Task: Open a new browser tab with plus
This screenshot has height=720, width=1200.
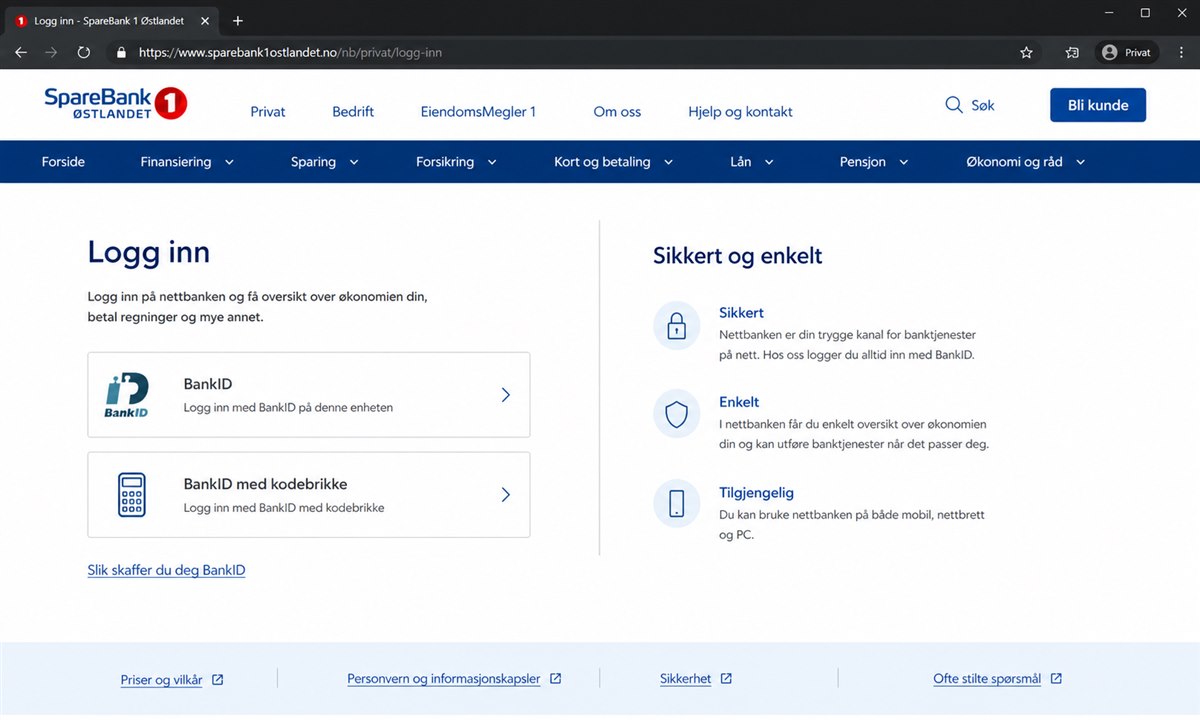Action: click(x=238, y=21)
